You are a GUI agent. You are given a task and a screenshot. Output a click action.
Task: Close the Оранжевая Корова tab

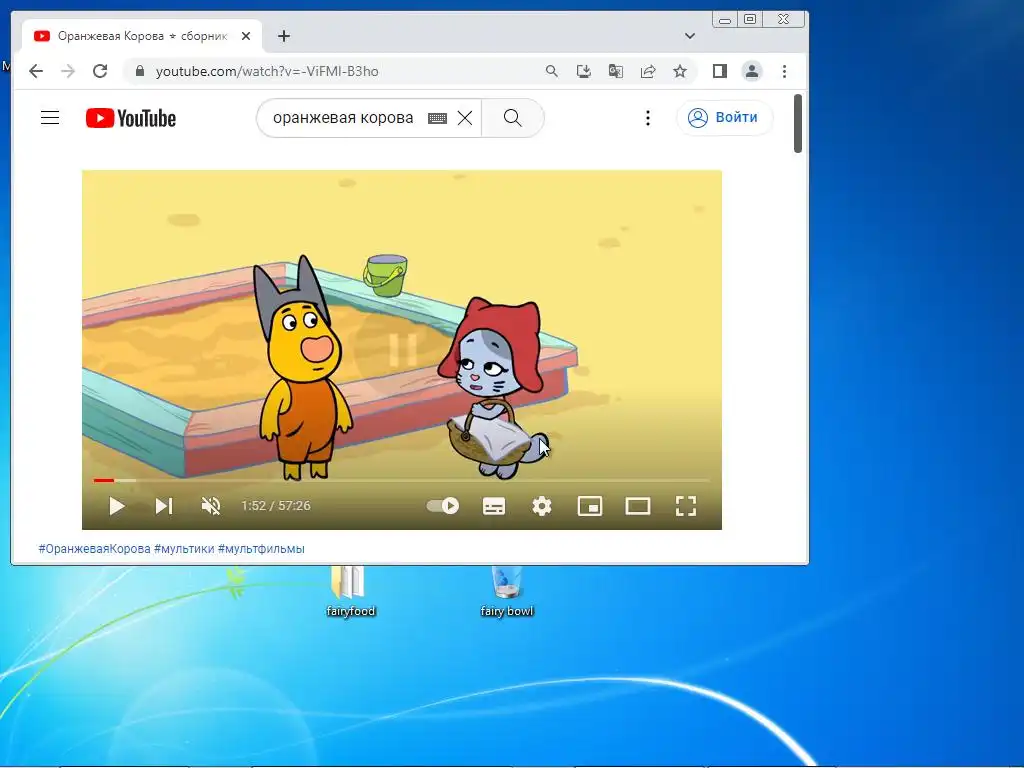pos(246,36)
